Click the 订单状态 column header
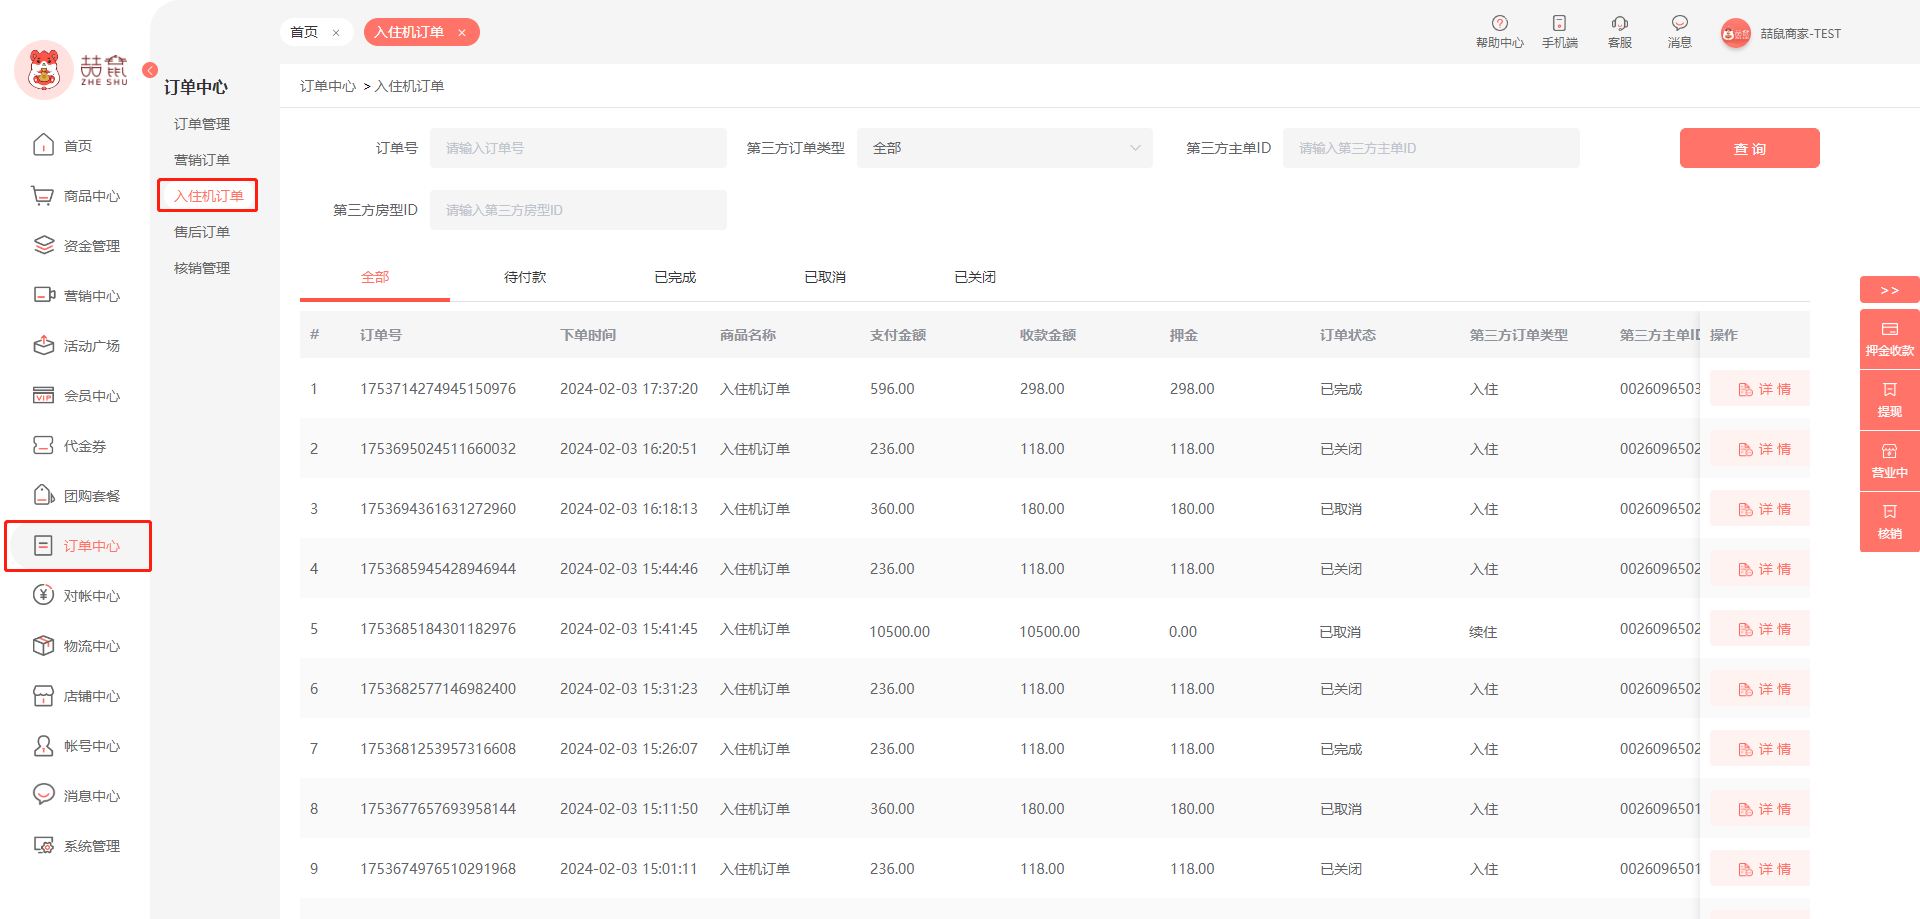The height and width of the screenshot is (919, 1920). [x=1348, y=335]
